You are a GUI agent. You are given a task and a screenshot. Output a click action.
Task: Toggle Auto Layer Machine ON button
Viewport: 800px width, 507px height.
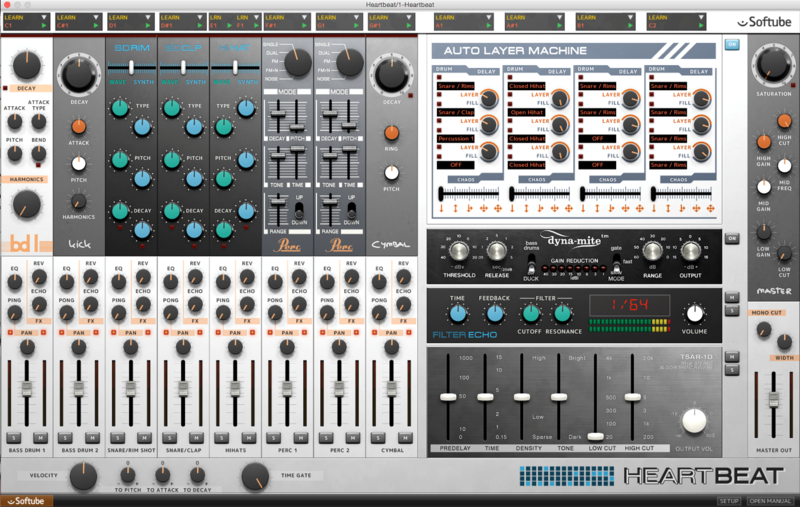[732, 44]
